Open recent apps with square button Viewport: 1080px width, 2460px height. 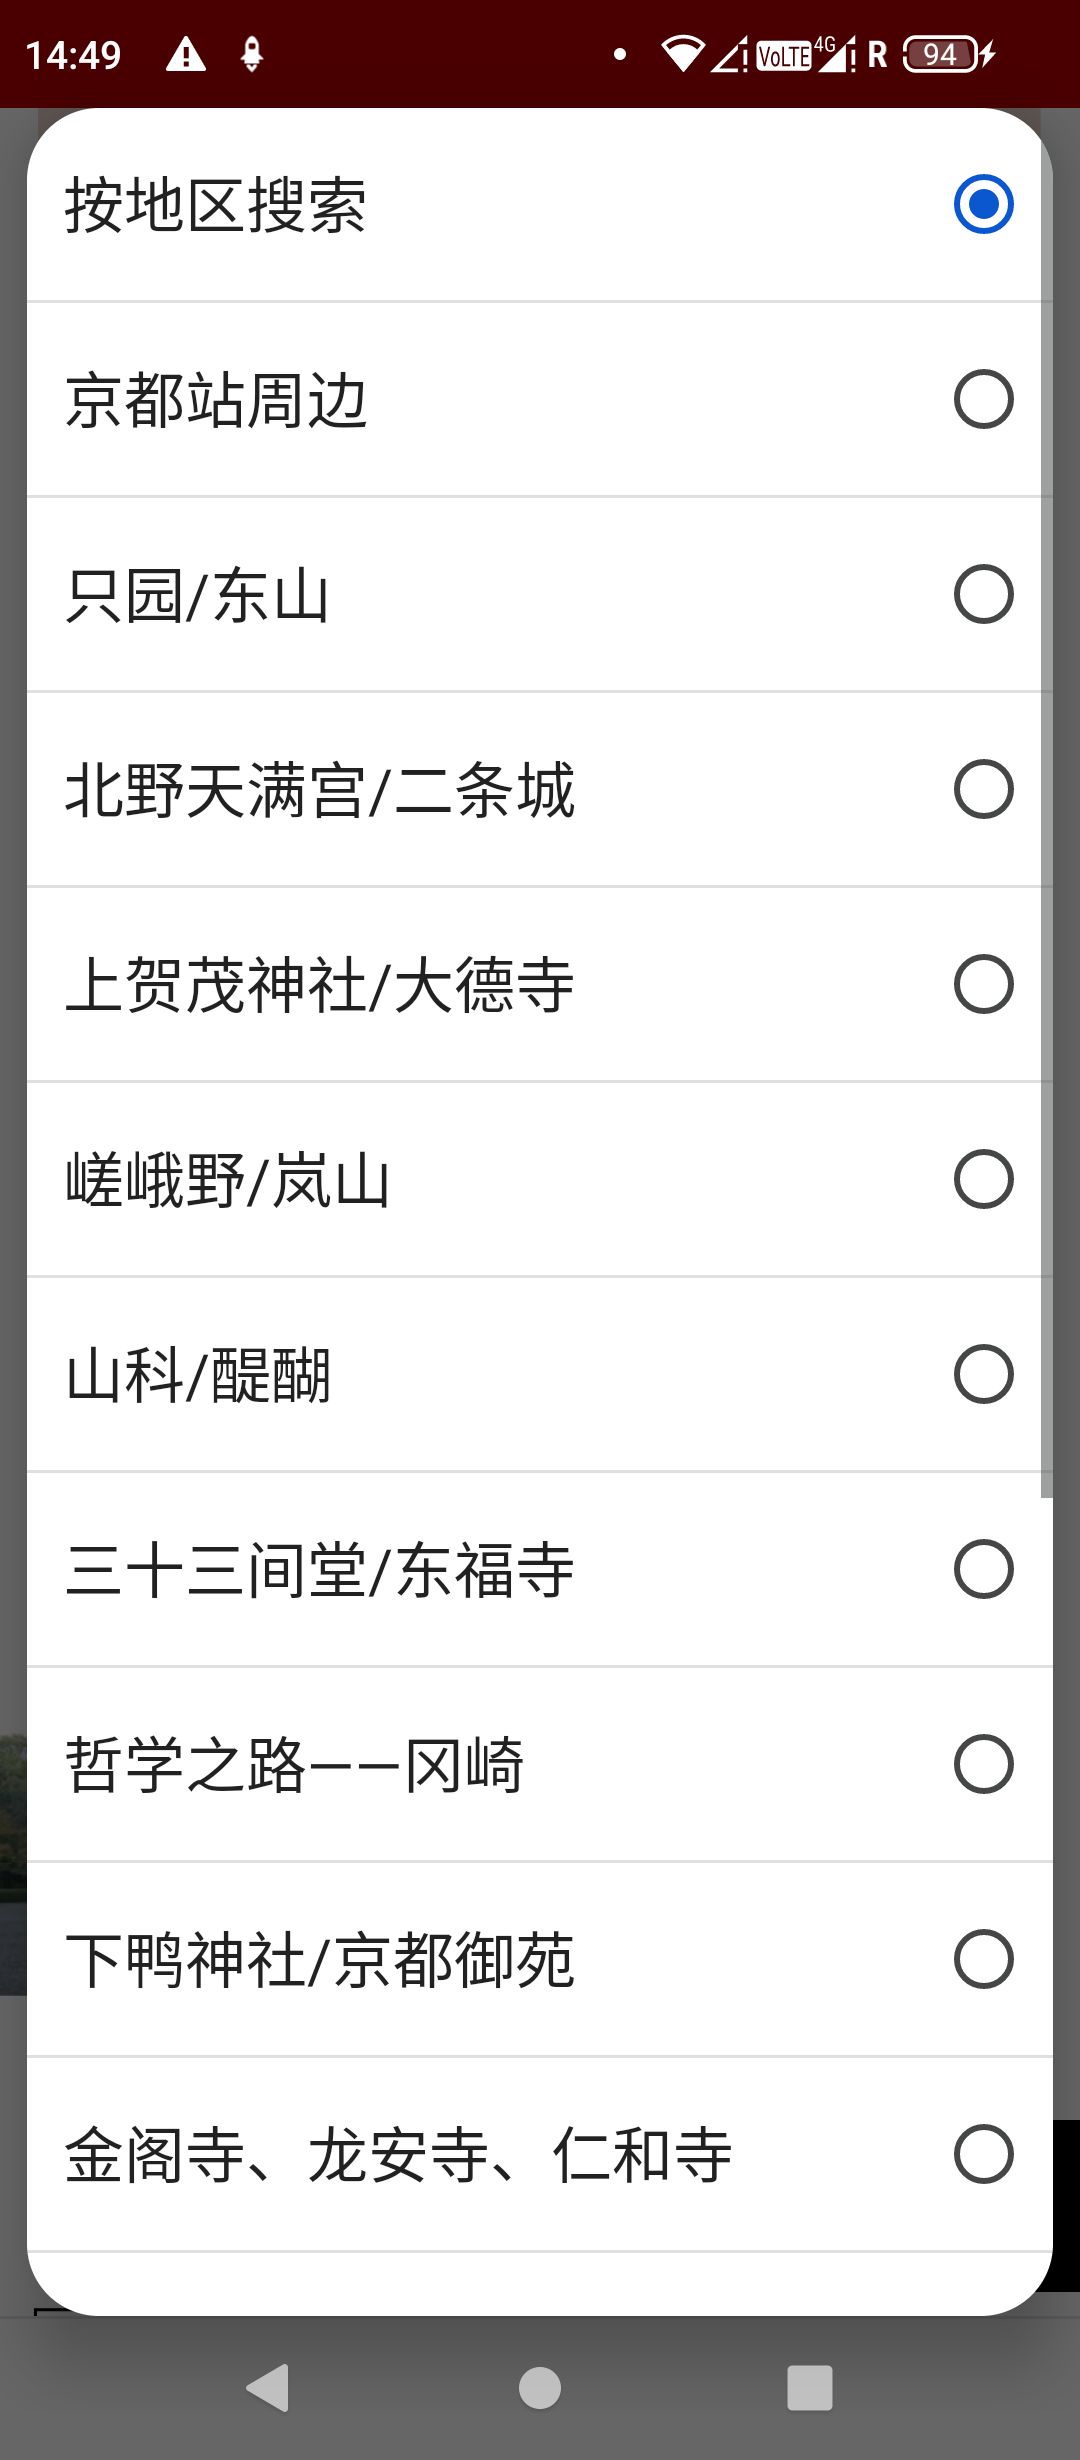tap(810, 2388)
